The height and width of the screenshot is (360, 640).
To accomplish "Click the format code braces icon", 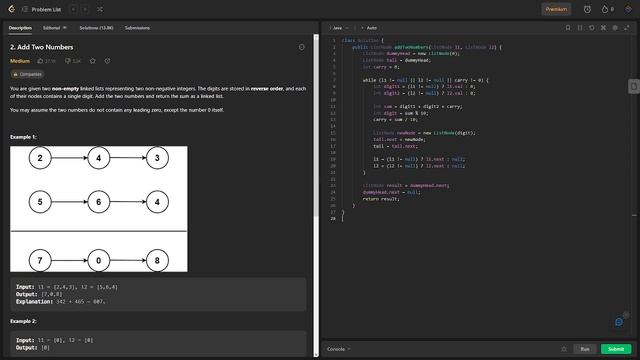I will tap(580, 28).
